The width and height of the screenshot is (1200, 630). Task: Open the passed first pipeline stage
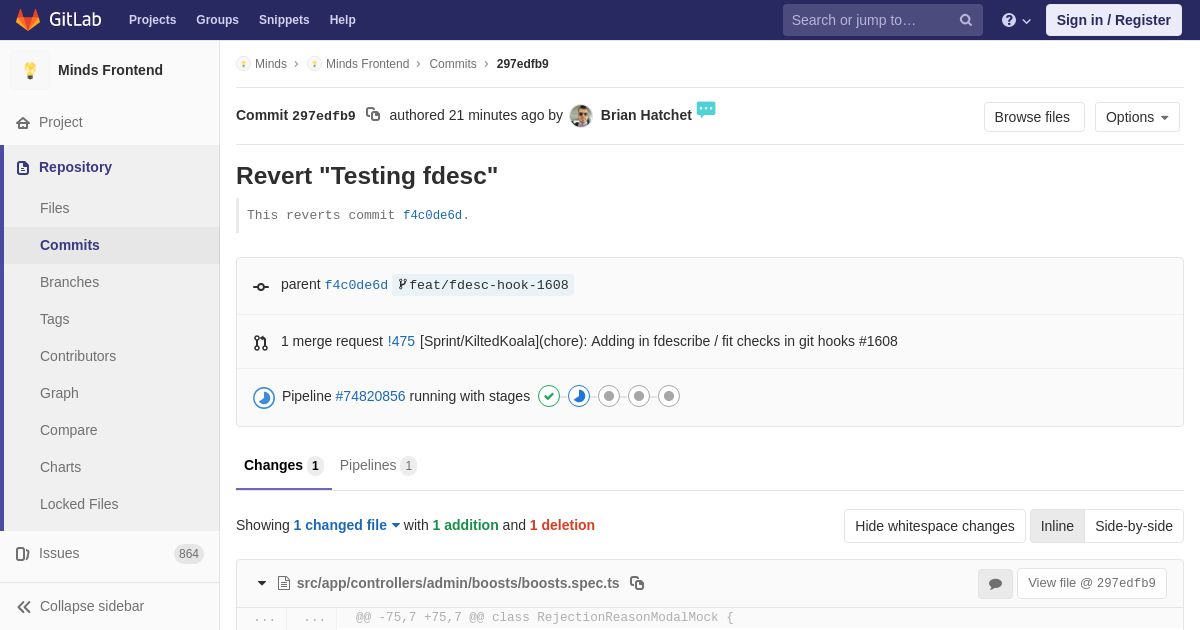pos(549,396)
